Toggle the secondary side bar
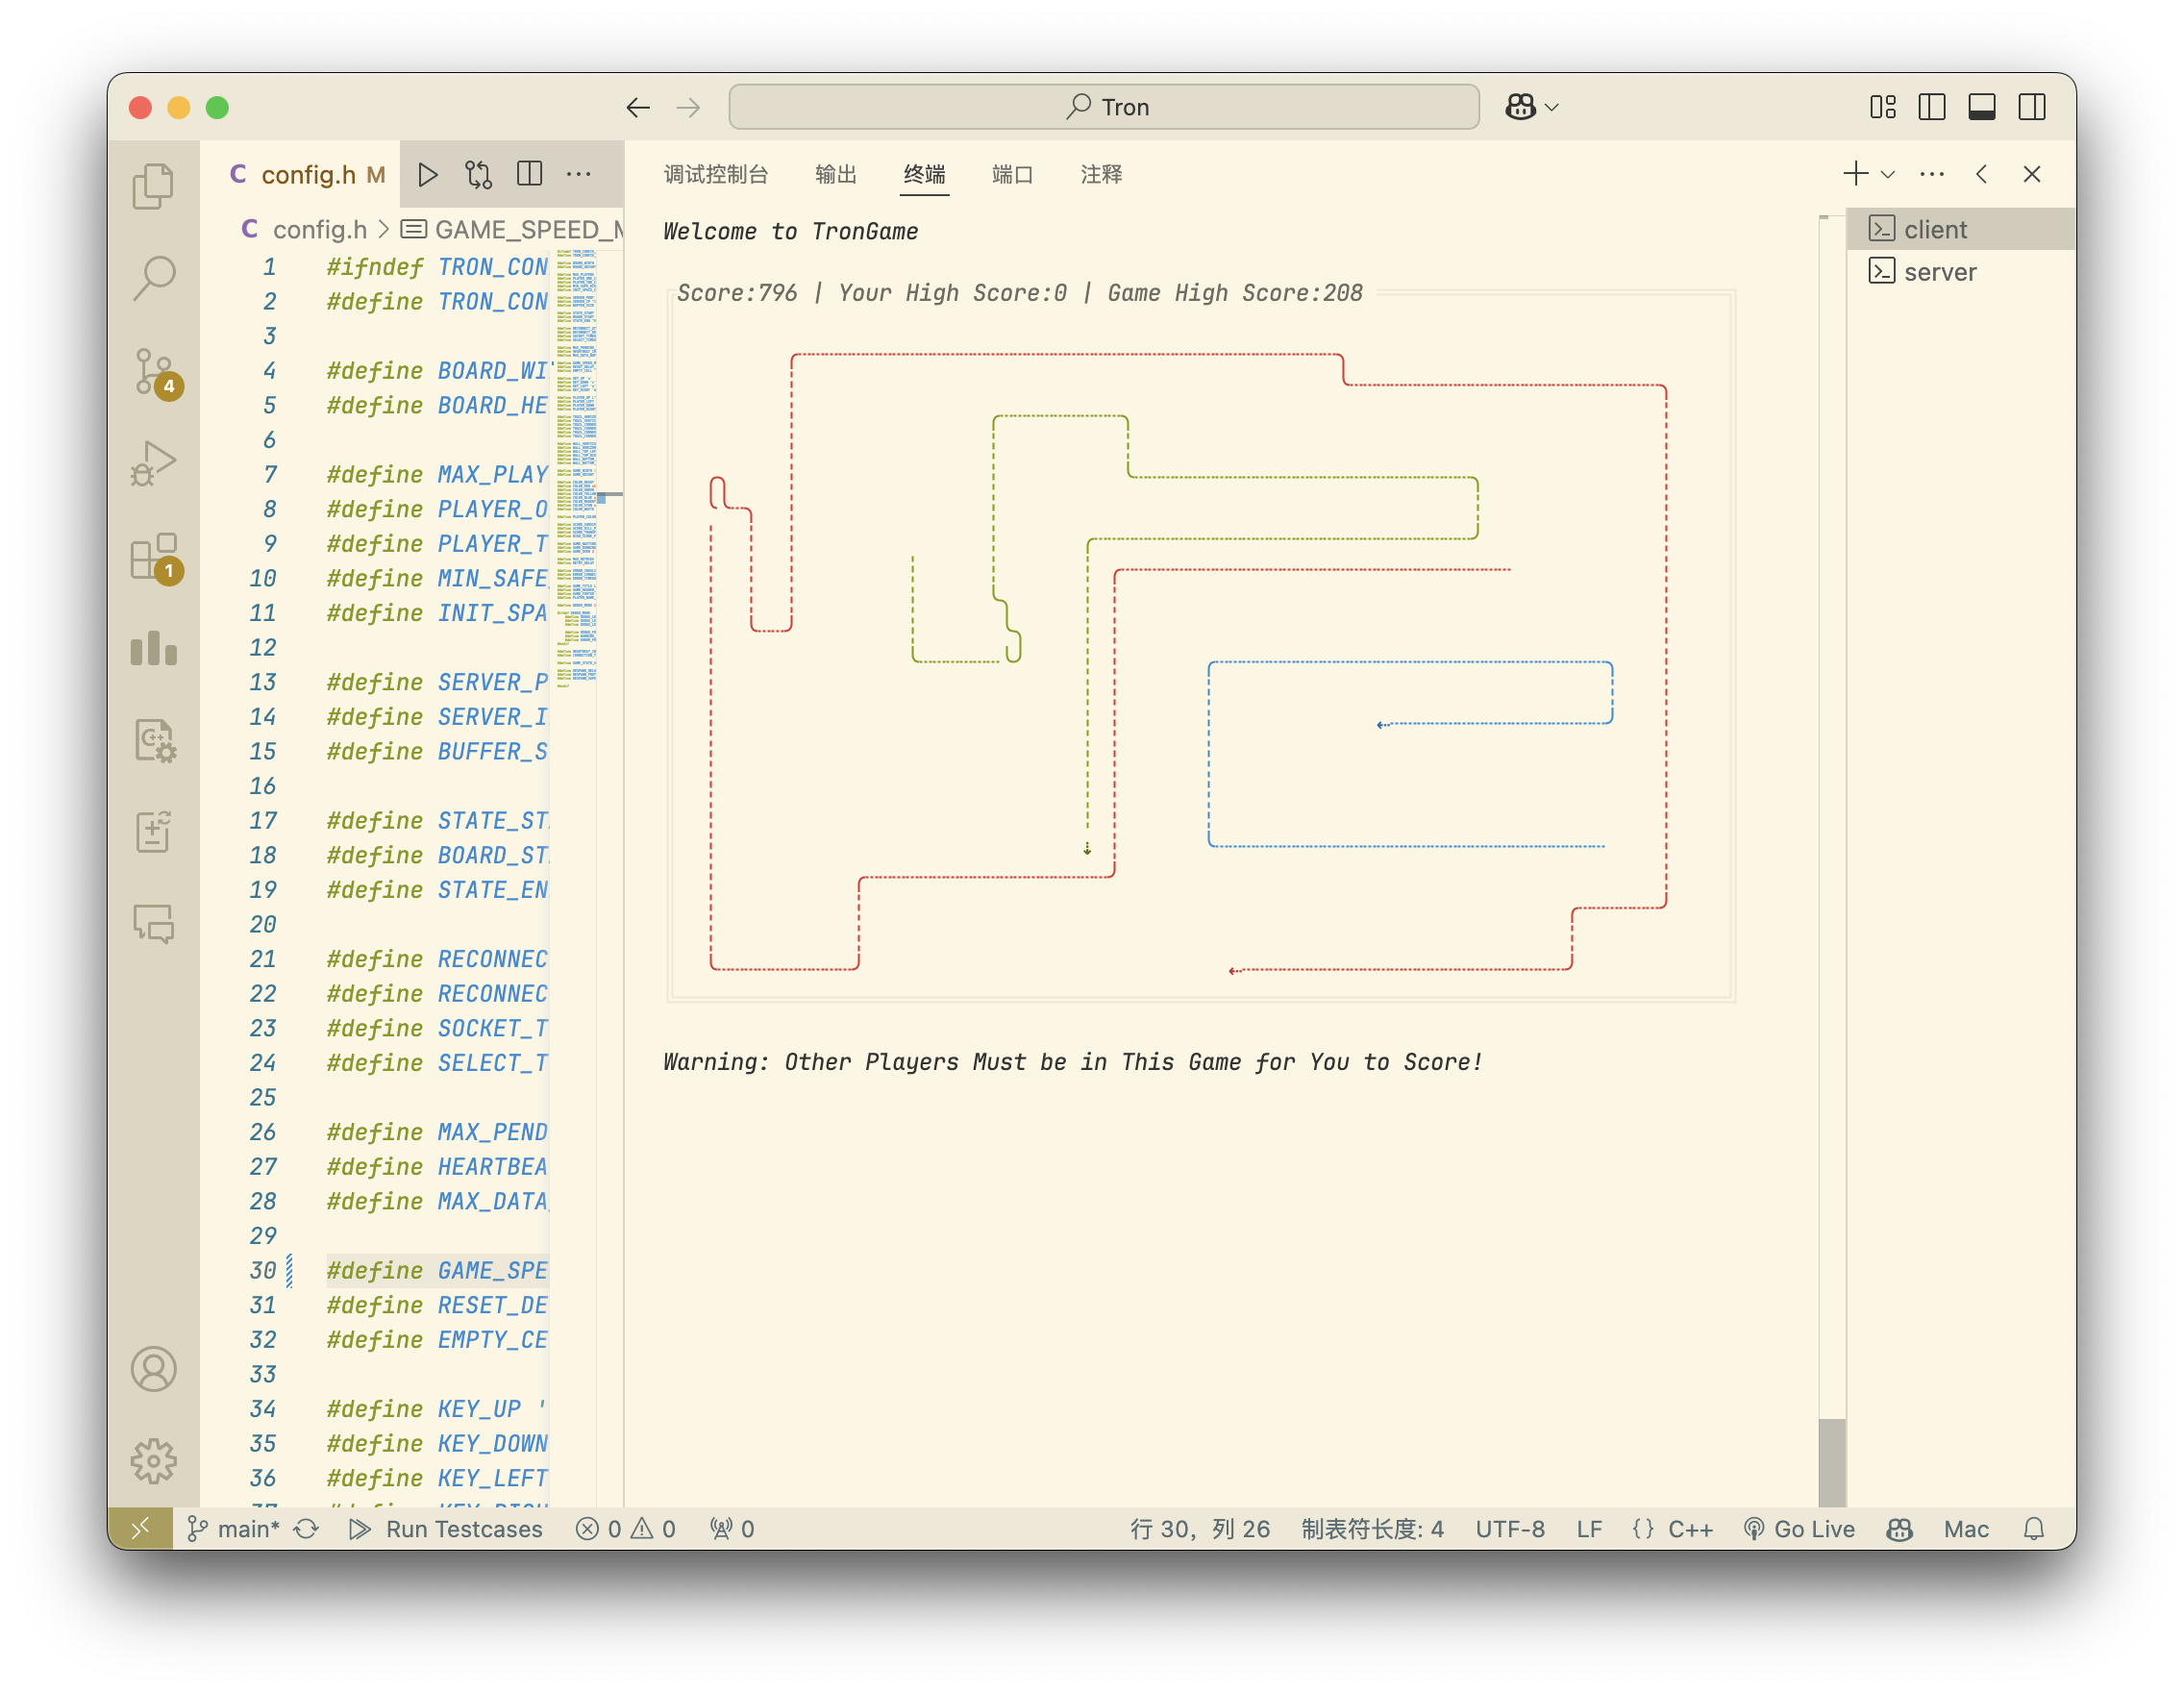 (2031, 107)
